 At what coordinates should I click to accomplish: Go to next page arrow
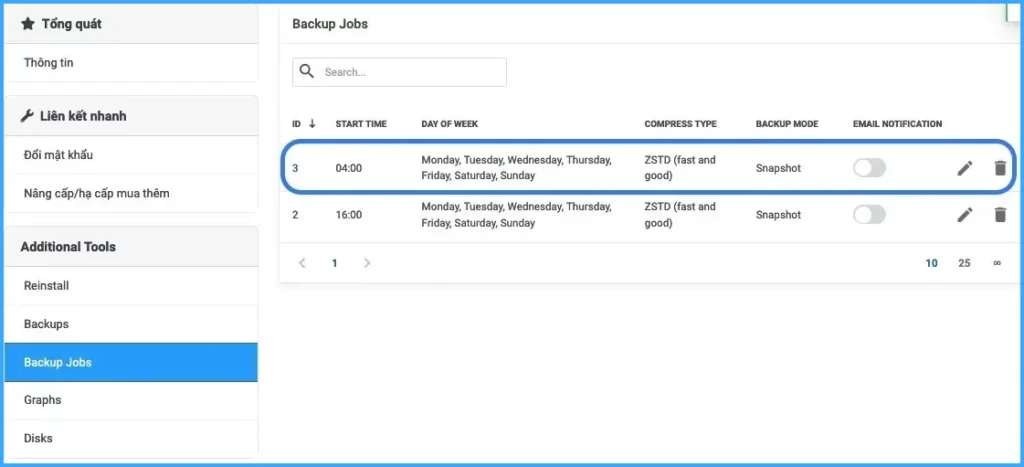[x=367, y=263]
